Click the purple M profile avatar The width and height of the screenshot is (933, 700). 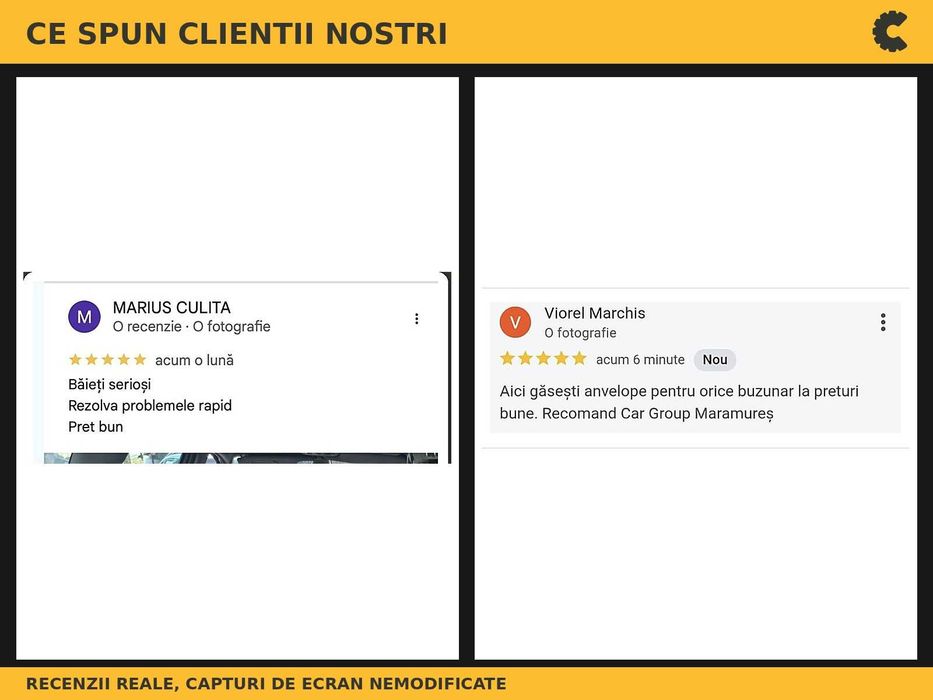tap(84, 317)
